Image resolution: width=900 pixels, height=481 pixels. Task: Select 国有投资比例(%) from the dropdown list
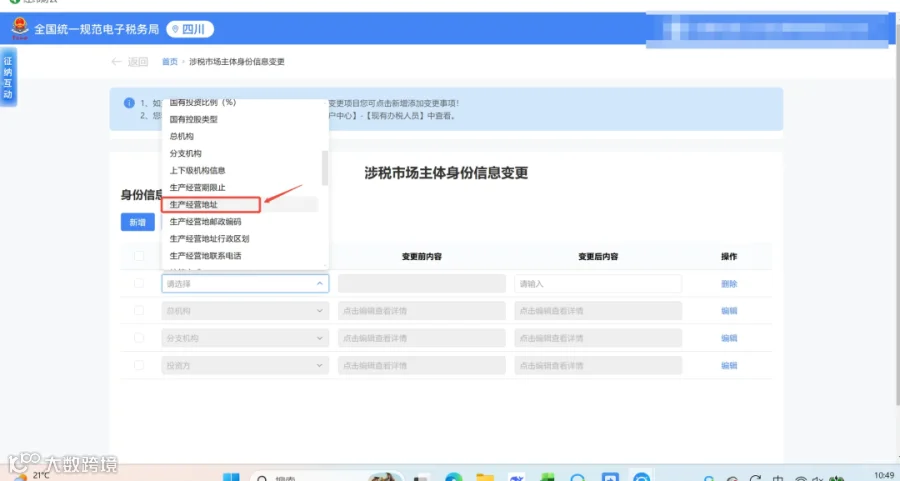(203, 102)
